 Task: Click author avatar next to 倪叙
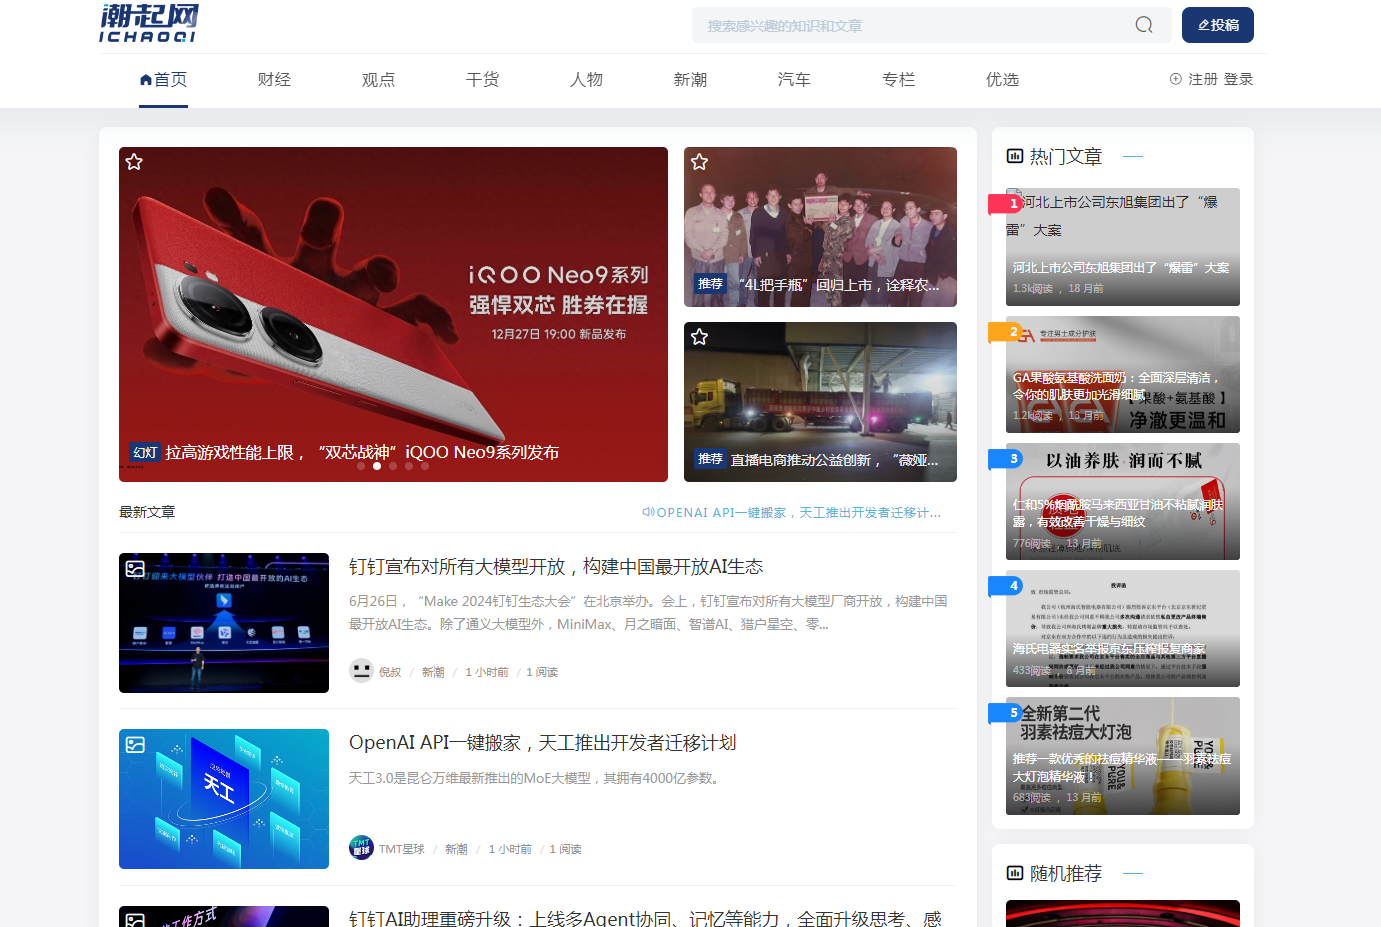click(361, 671)
